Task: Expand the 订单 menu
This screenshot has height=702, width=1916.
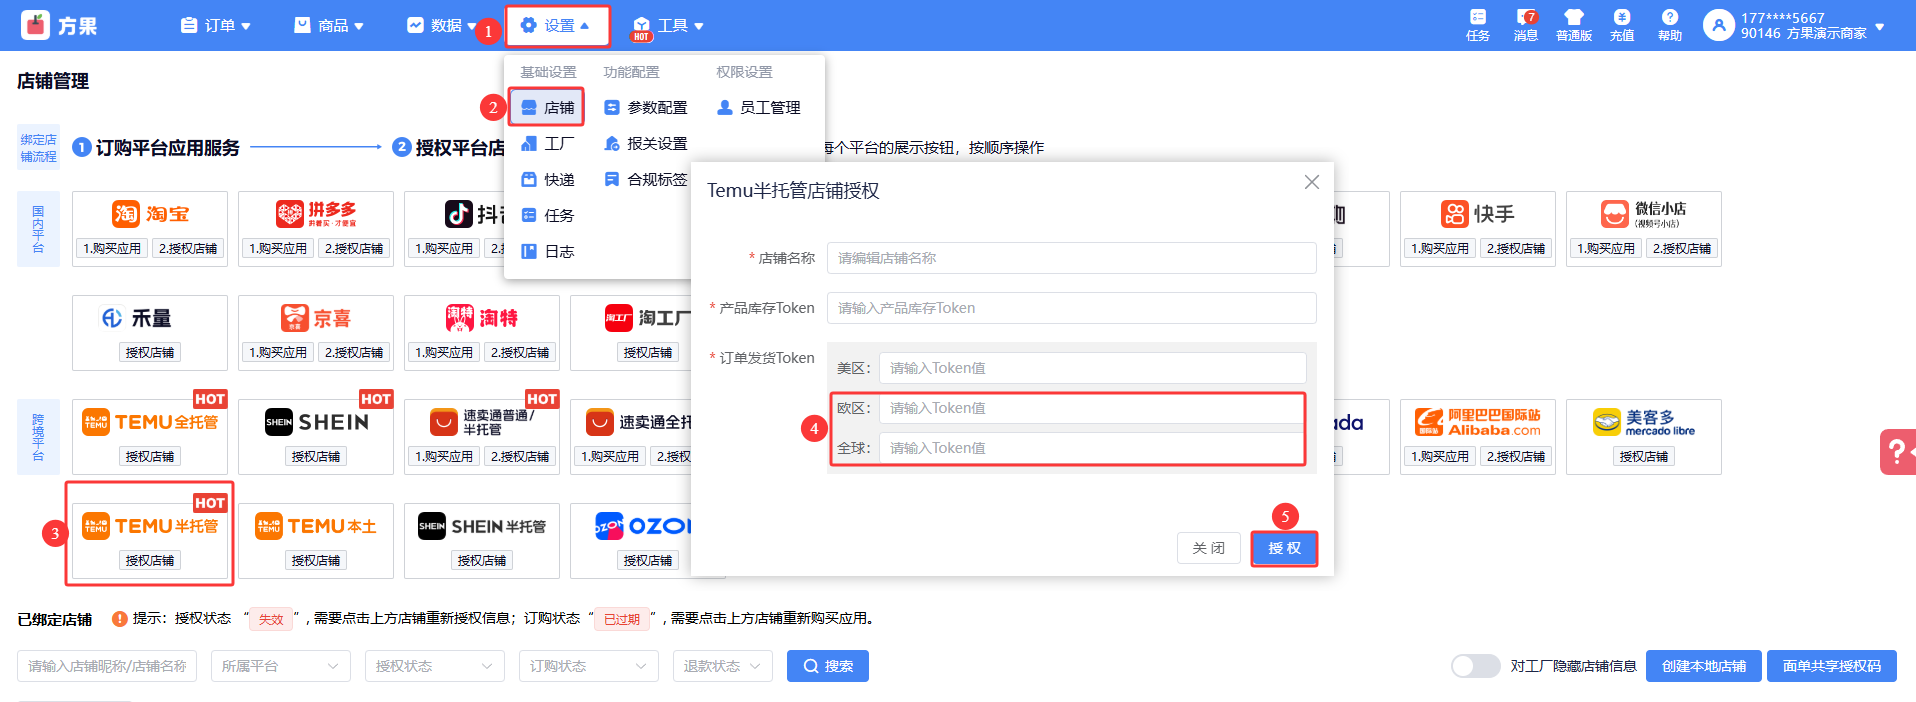Action: coord(216,25)
